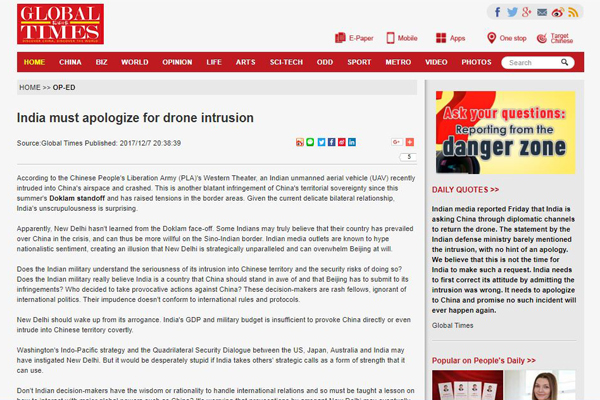600x400 pixels.
Task: Click the RSS feed icon in the header
Action: [x=573, y=12]
